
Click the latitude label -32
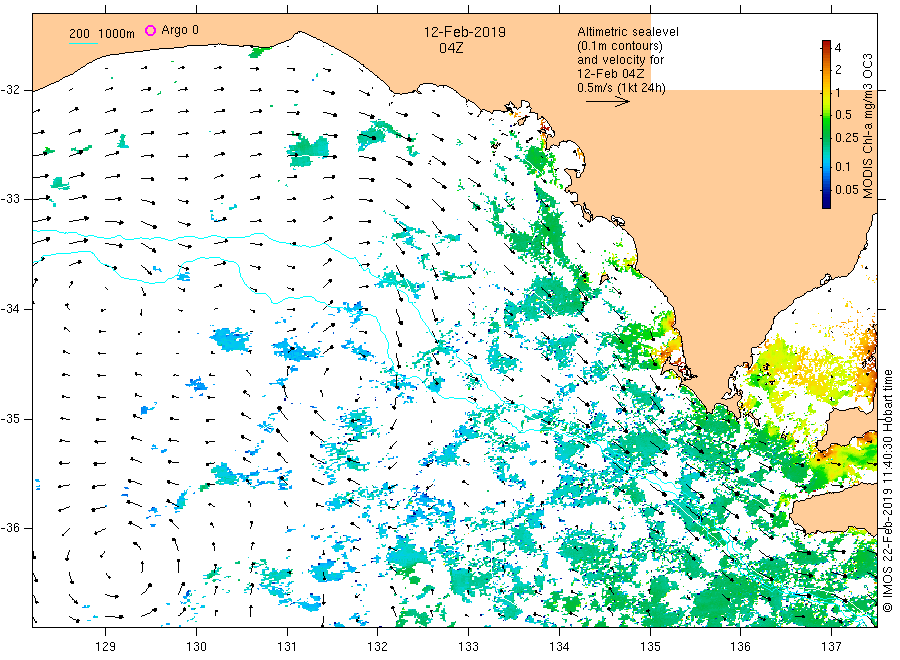point(10,90)
